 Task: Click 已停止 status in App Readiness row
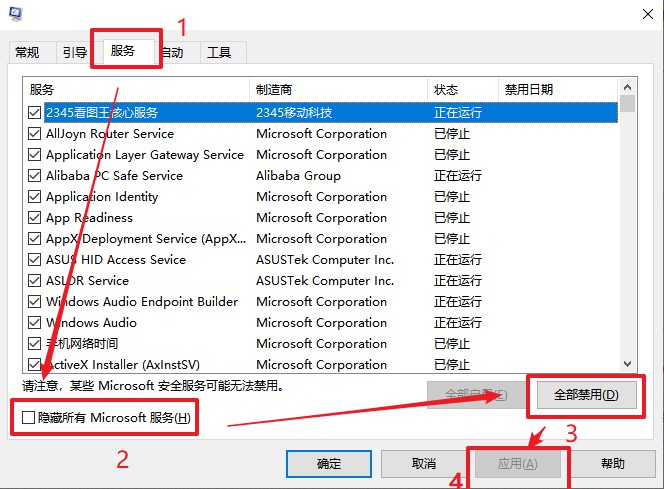[451, 218]
